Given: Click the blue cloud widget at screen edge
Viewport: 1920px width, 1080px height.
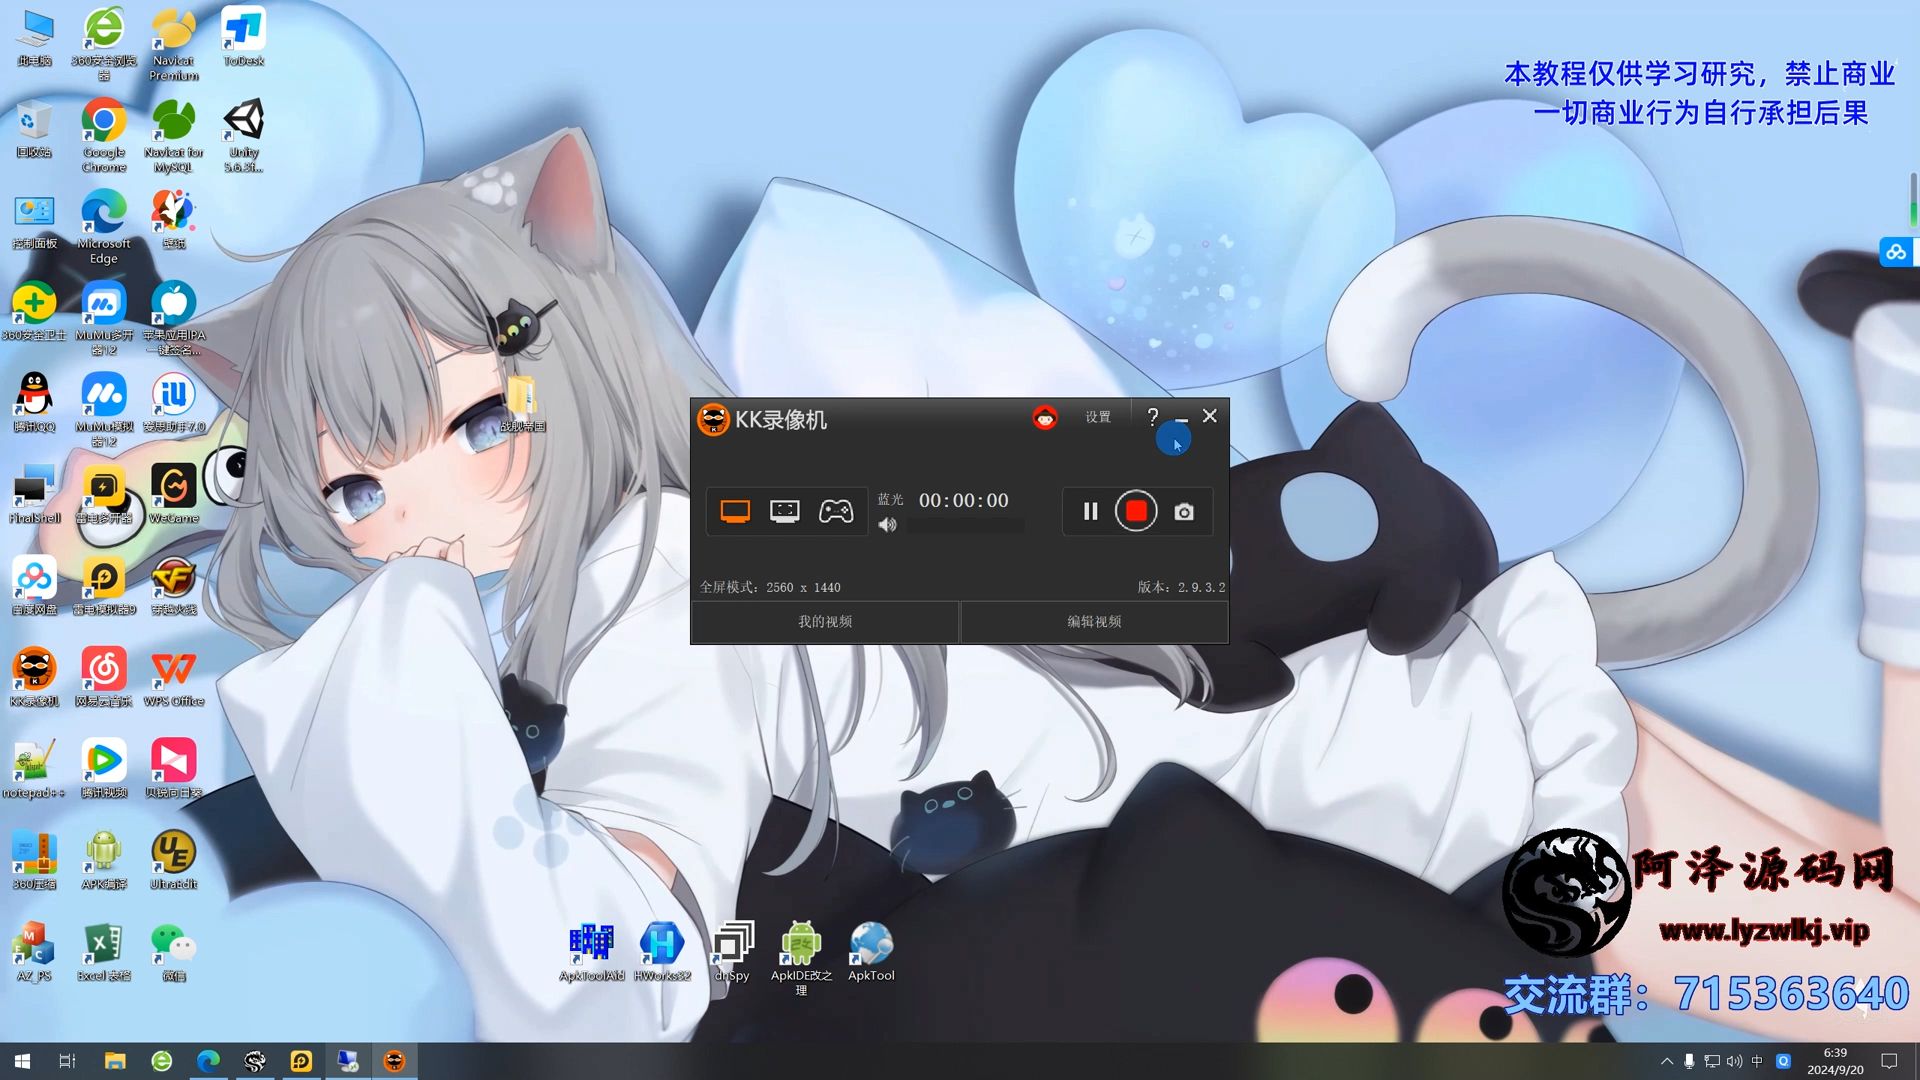Looking at the screenshot, I should point(1897,253).
